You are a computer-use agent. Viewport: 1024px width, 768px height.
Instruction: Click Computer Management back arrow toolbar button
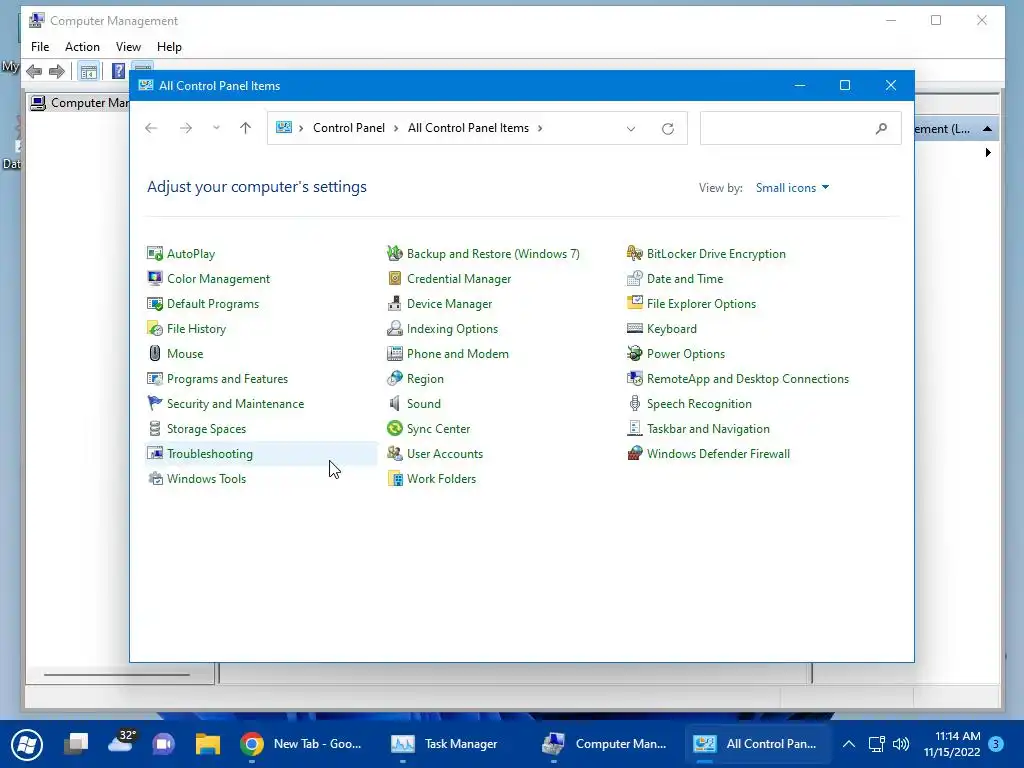click(x=34, y=71)
